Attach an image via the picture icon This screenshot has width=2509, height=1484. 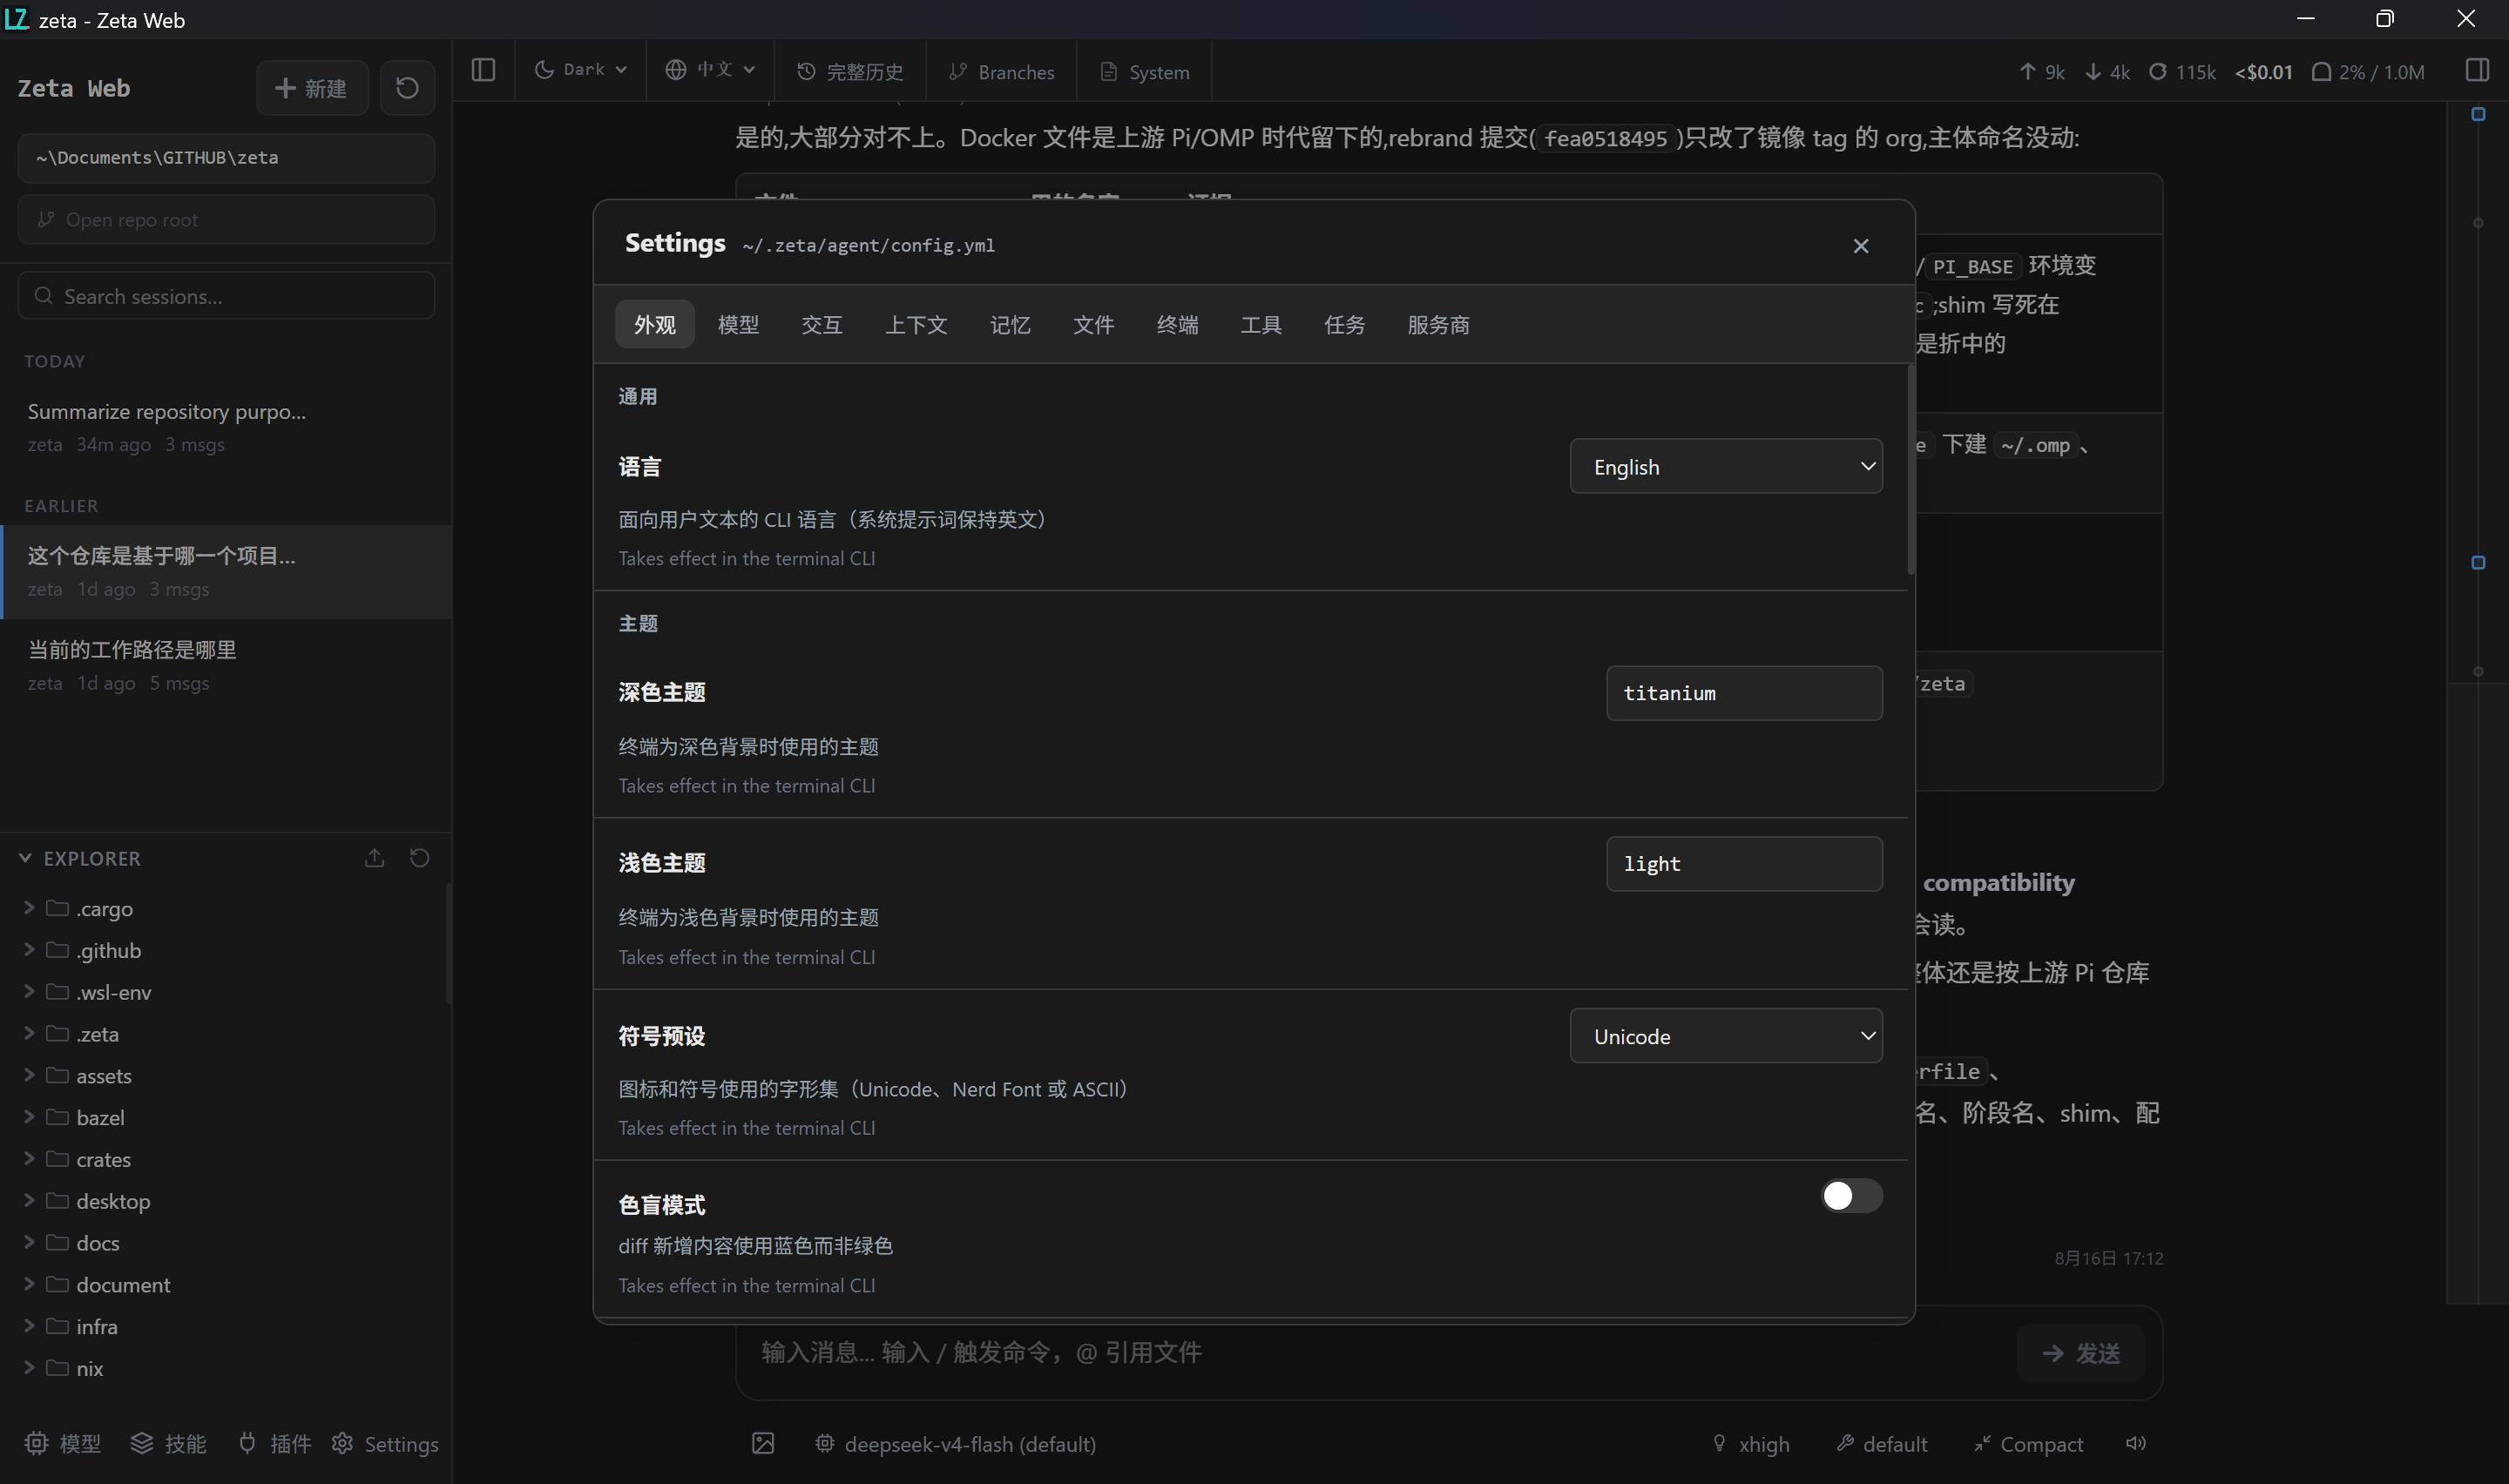tap(763, 1443)
